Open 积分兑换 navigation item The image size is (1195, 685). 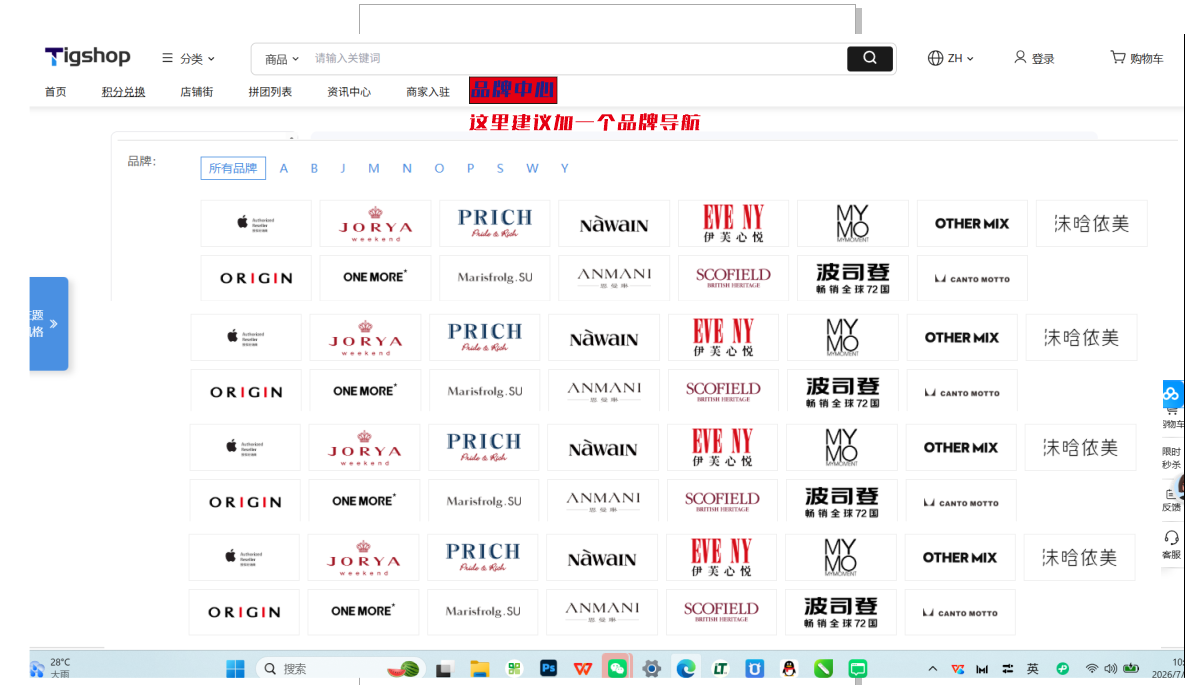tap(123, 92)
